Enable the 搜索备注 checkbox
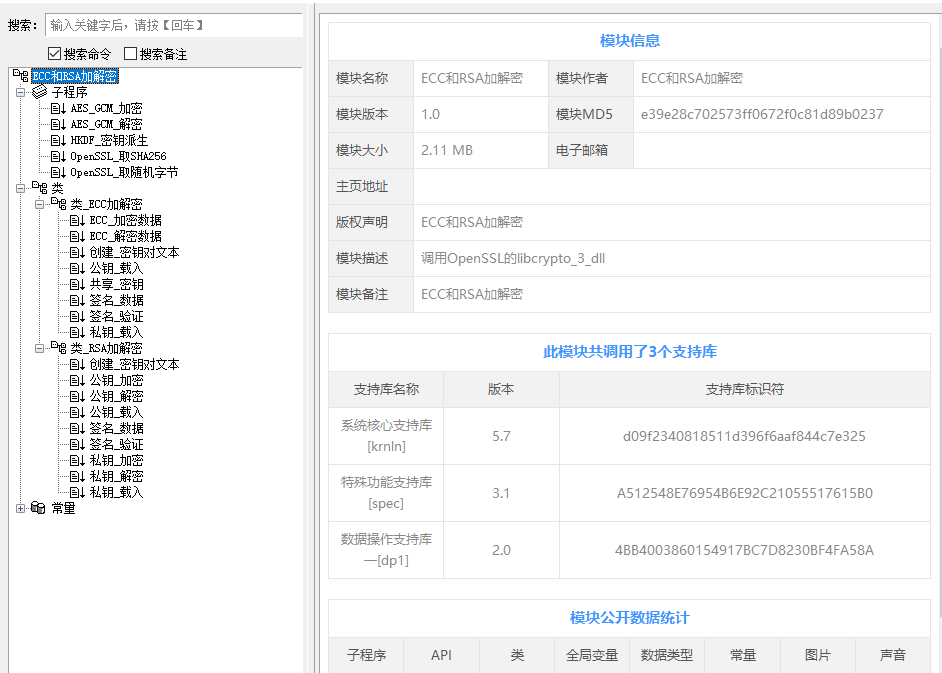942x673 pixels. (x=130, y=53)
